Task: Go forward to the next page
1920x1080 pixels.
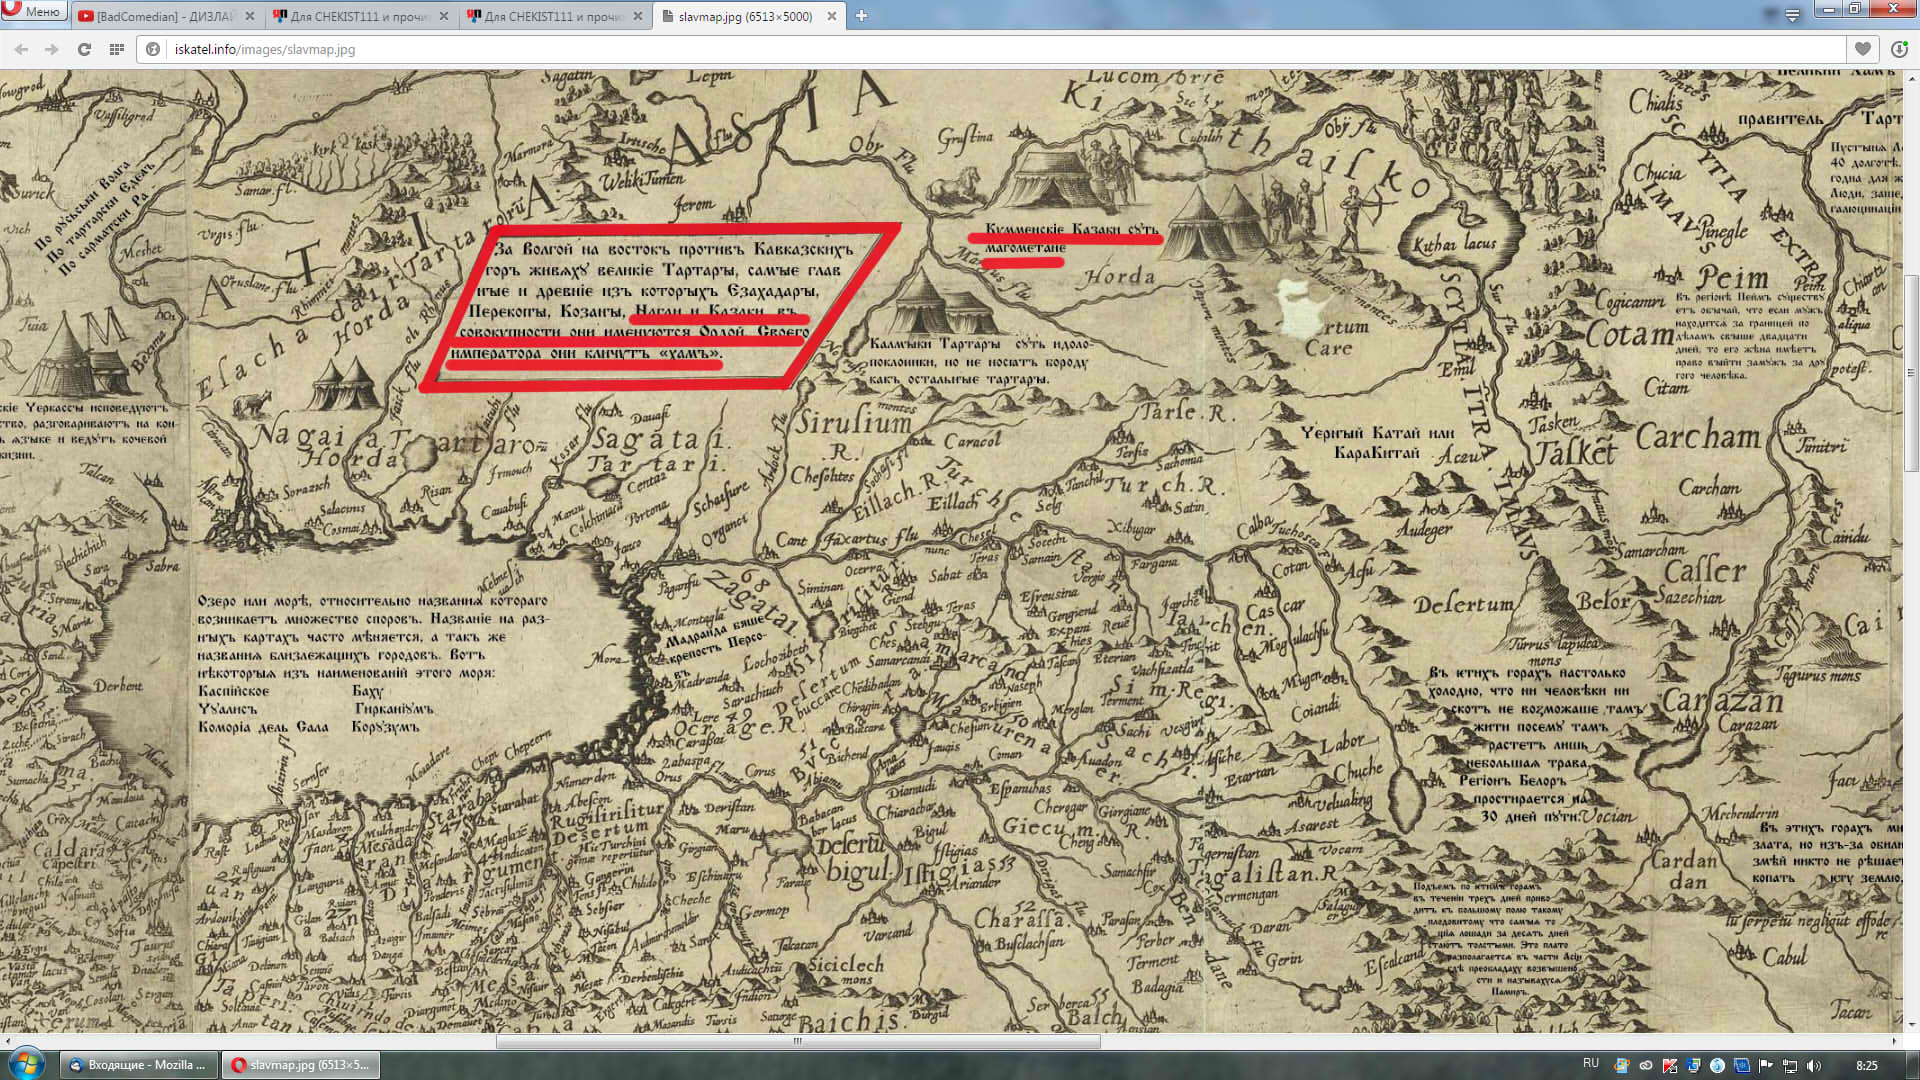Action: point(52,49)
